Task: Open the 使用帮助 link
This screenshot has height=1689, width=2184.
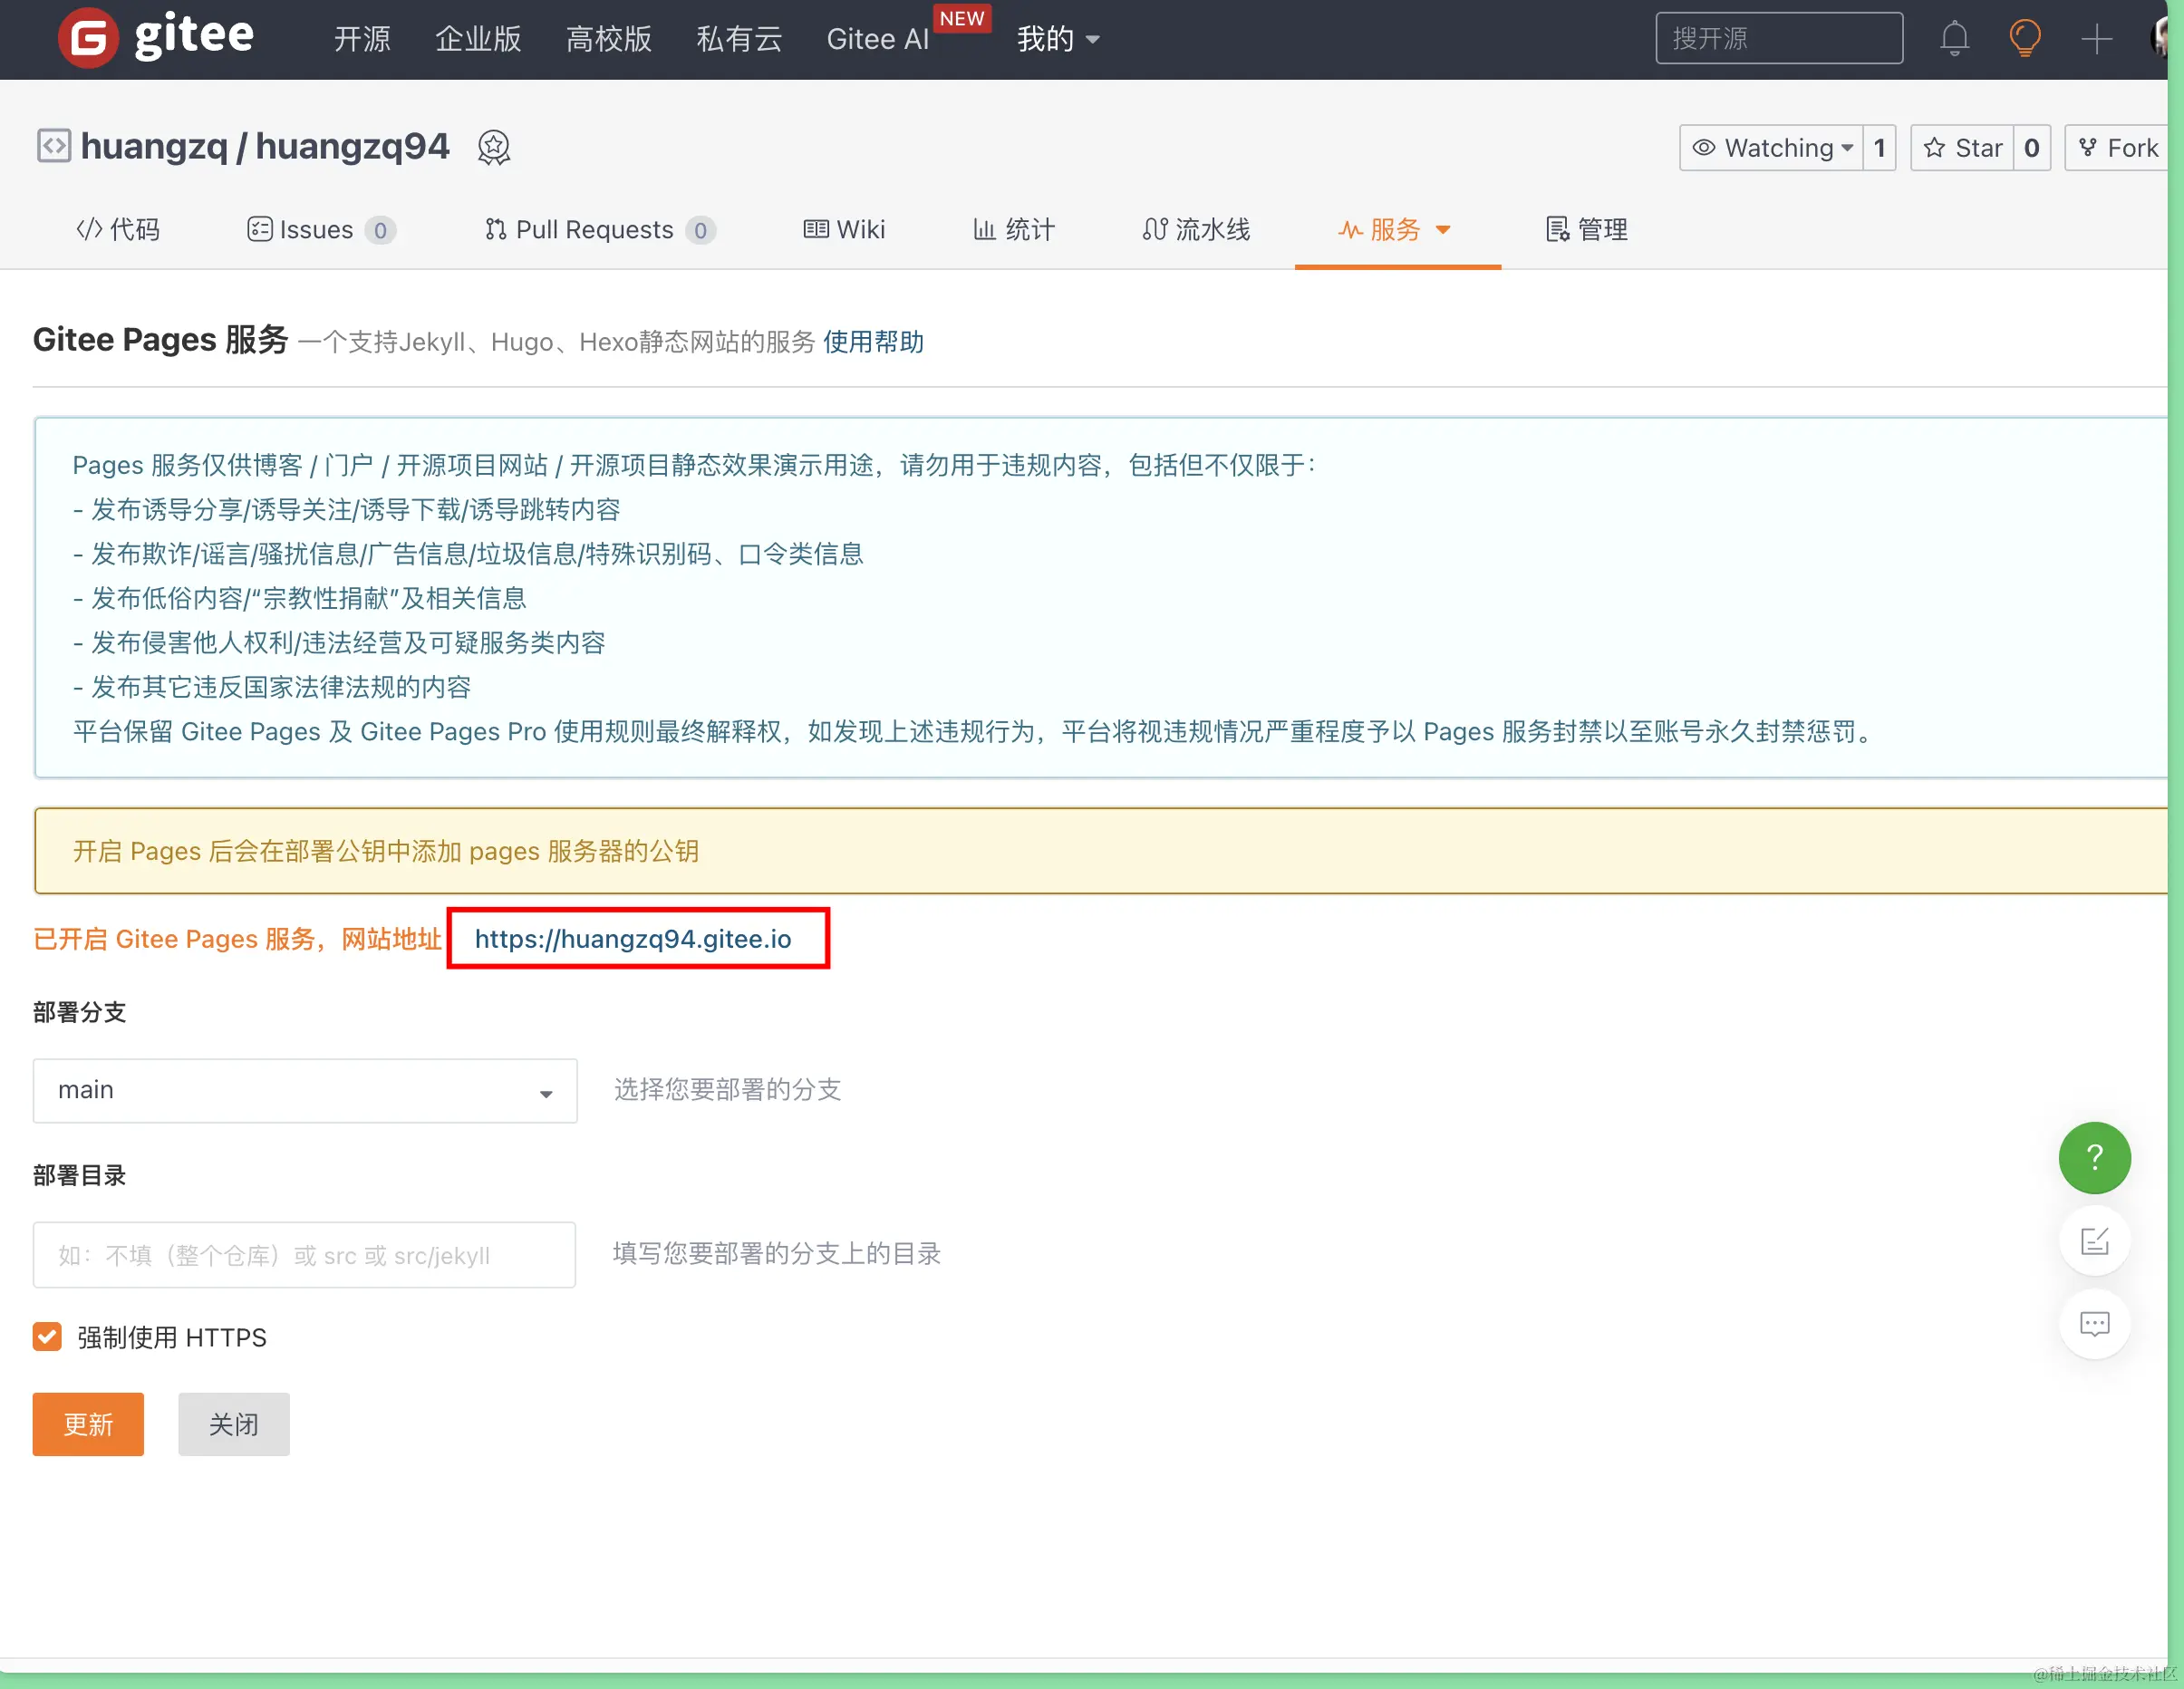Action: pos(873,342)
